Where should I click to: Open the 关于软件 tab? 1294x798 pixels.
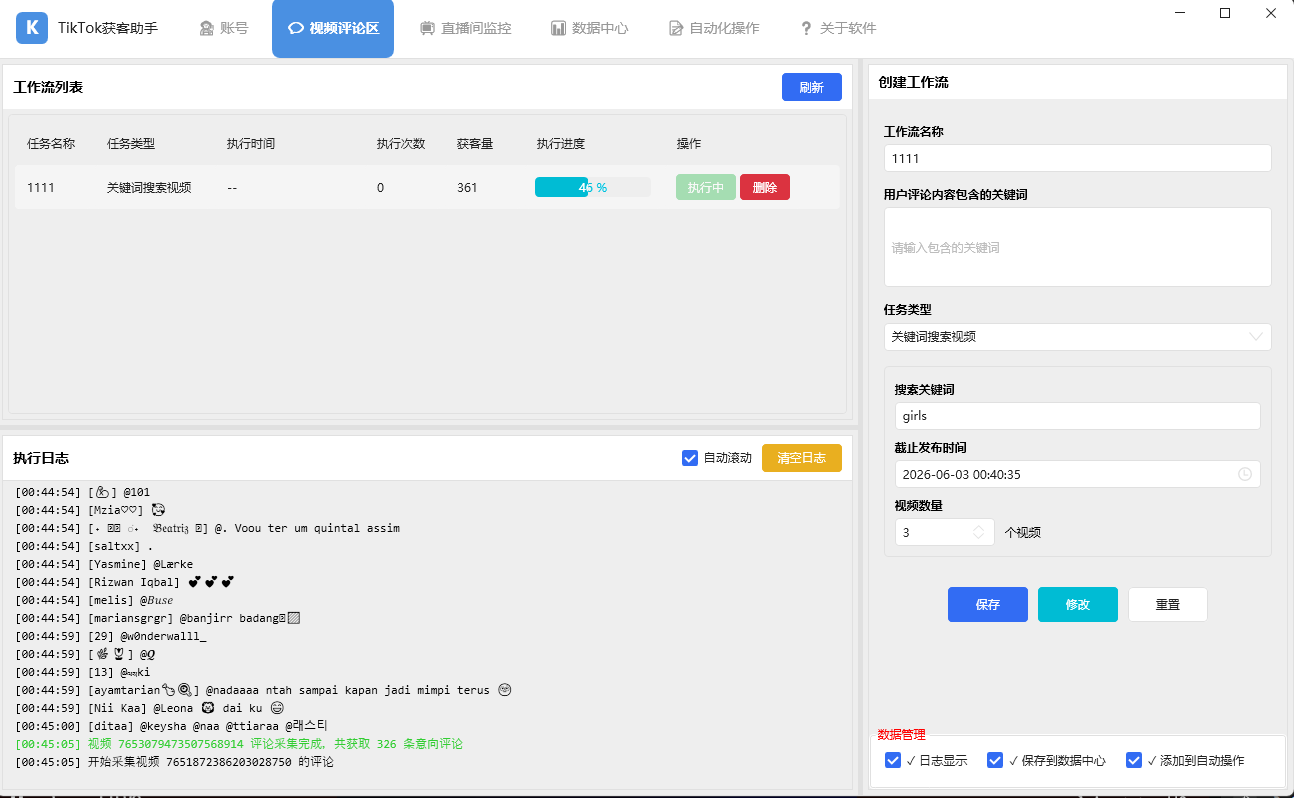(838, 28)
